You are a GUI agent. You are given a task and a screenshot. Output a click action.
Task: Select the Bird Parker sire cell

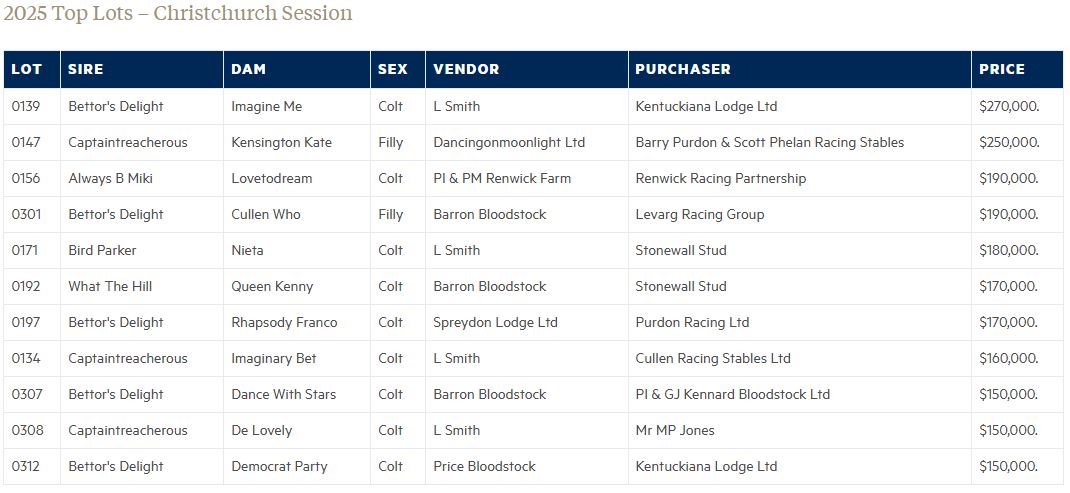[102, 251]
